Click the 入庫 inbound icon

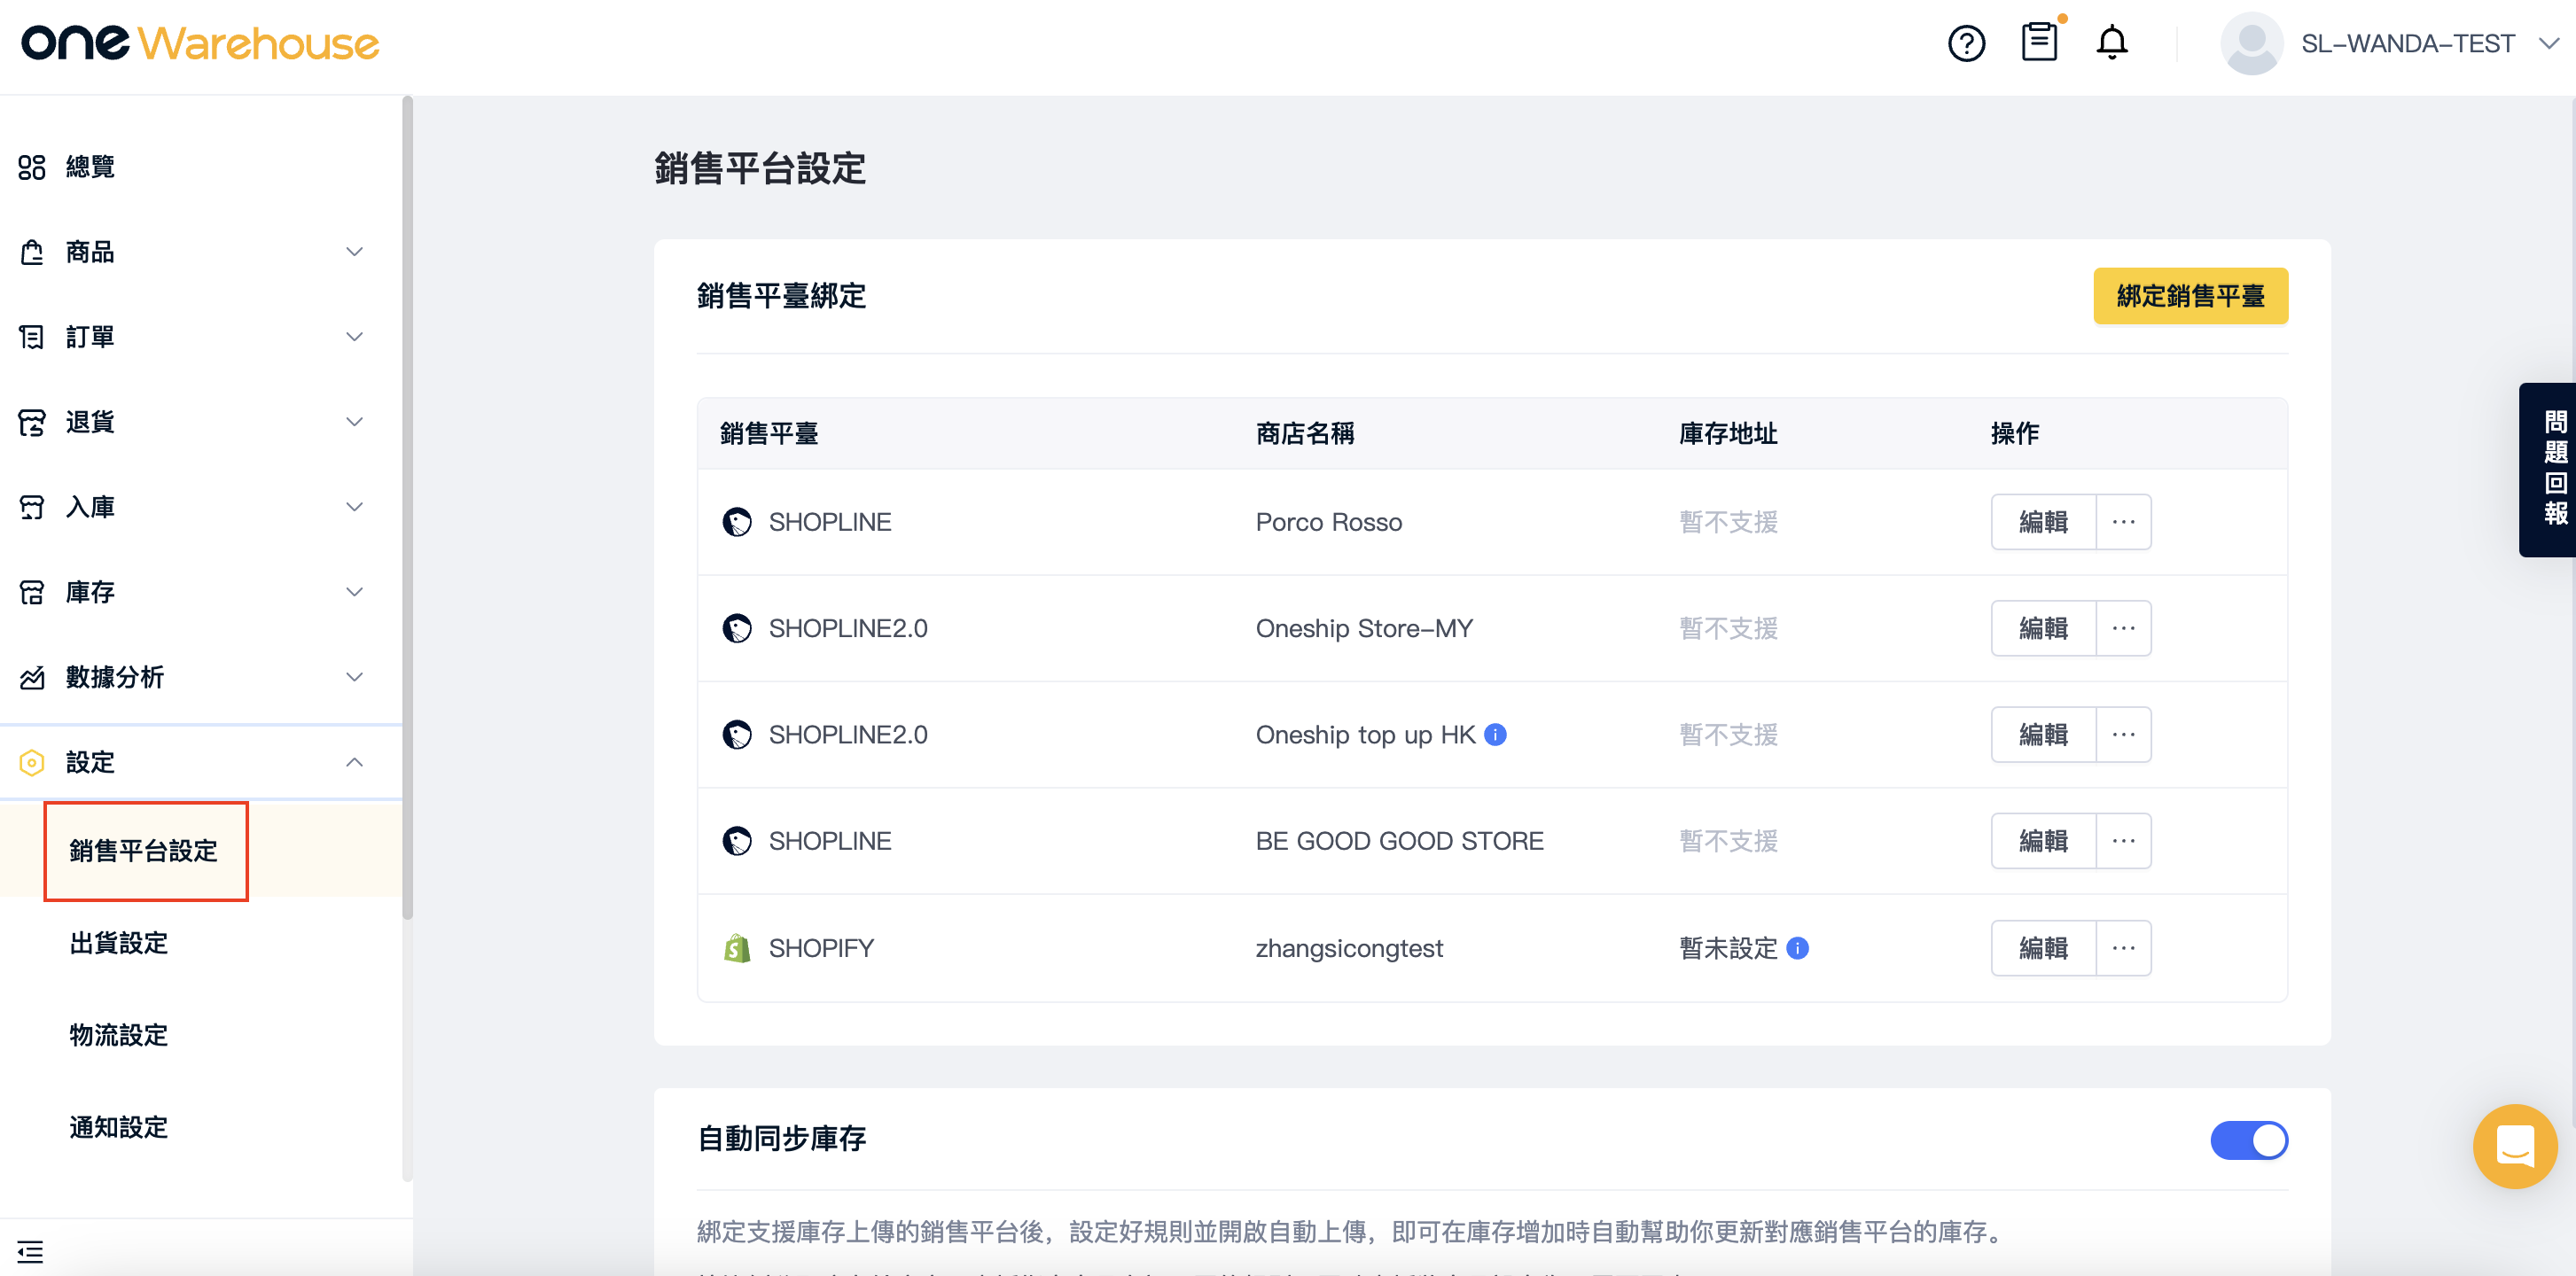click(x=32, y=507)
